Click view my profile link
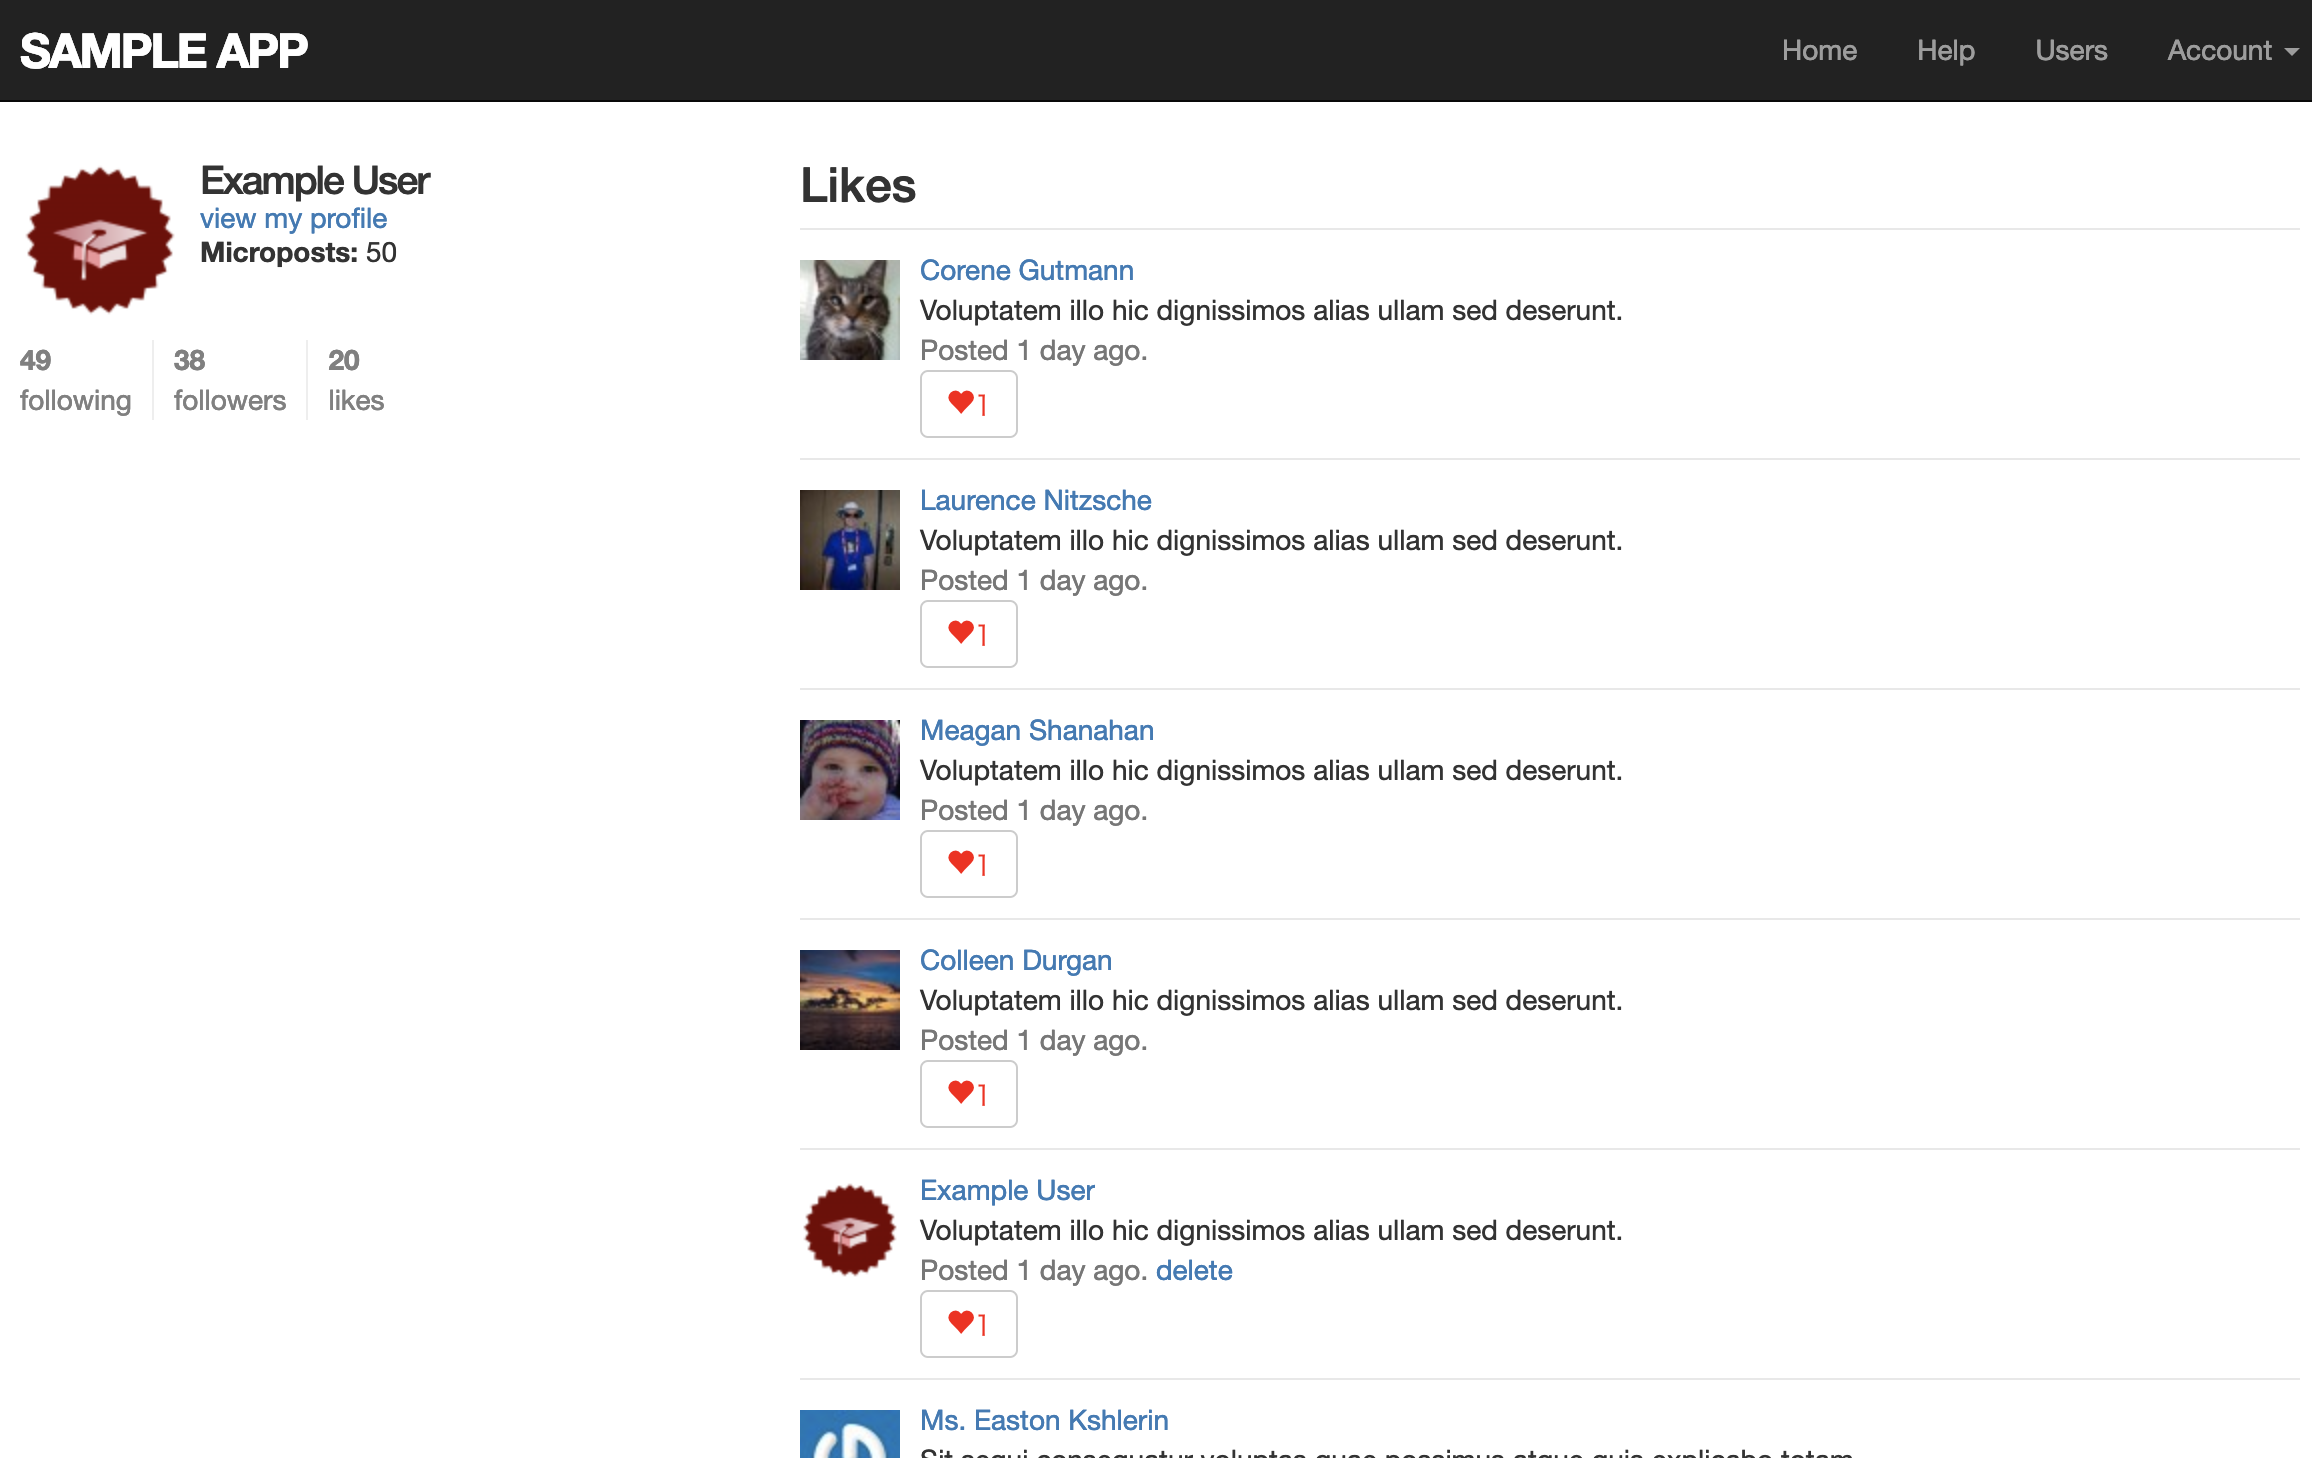 (293, 218)
